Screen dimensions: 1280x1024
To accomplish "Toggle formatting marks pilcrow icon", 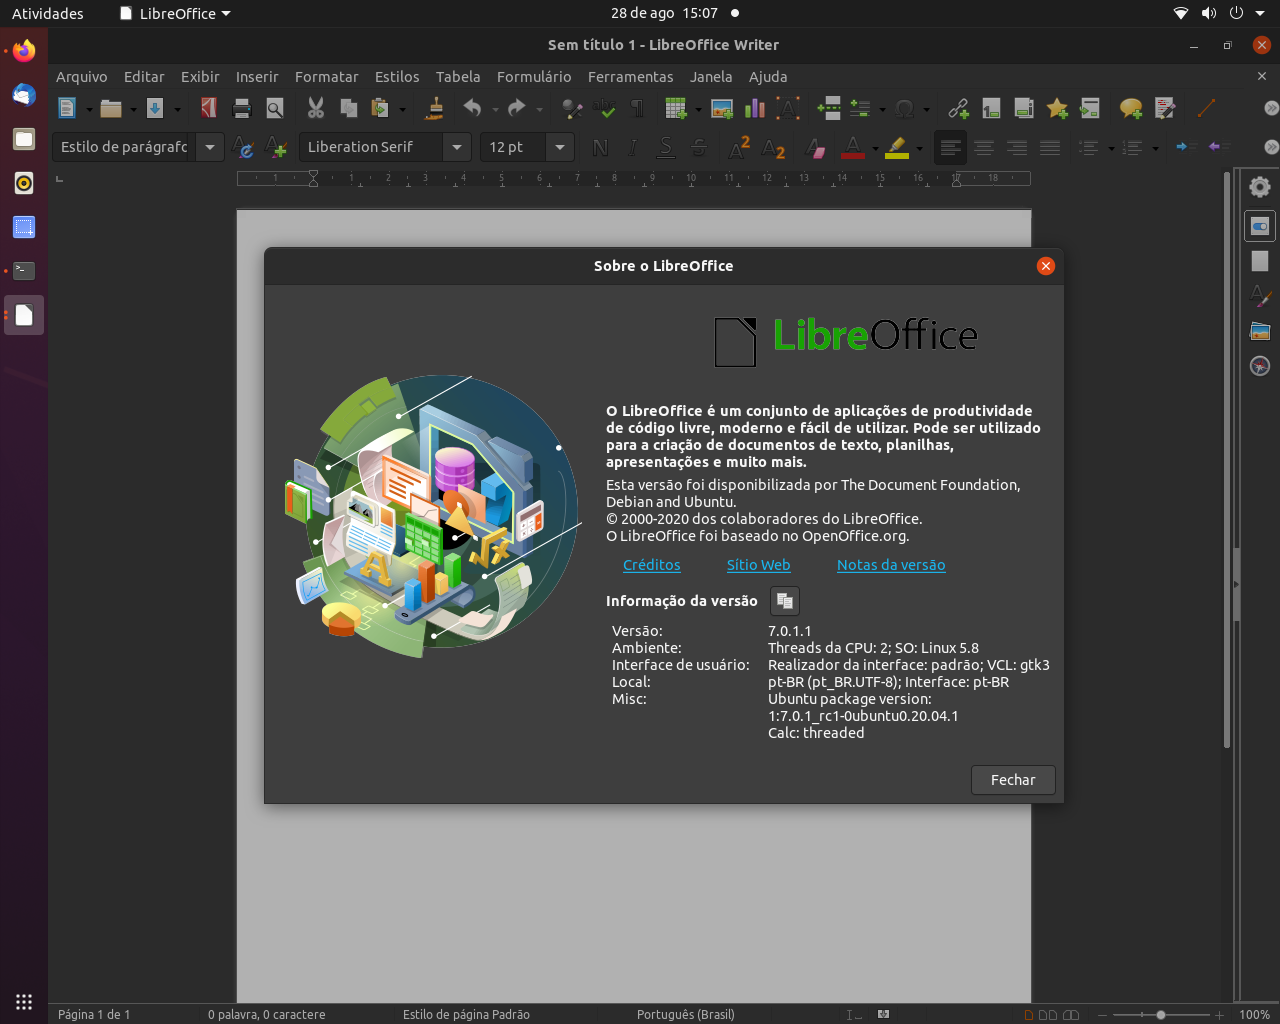I will pyautogui.click(x=638, y=108).
